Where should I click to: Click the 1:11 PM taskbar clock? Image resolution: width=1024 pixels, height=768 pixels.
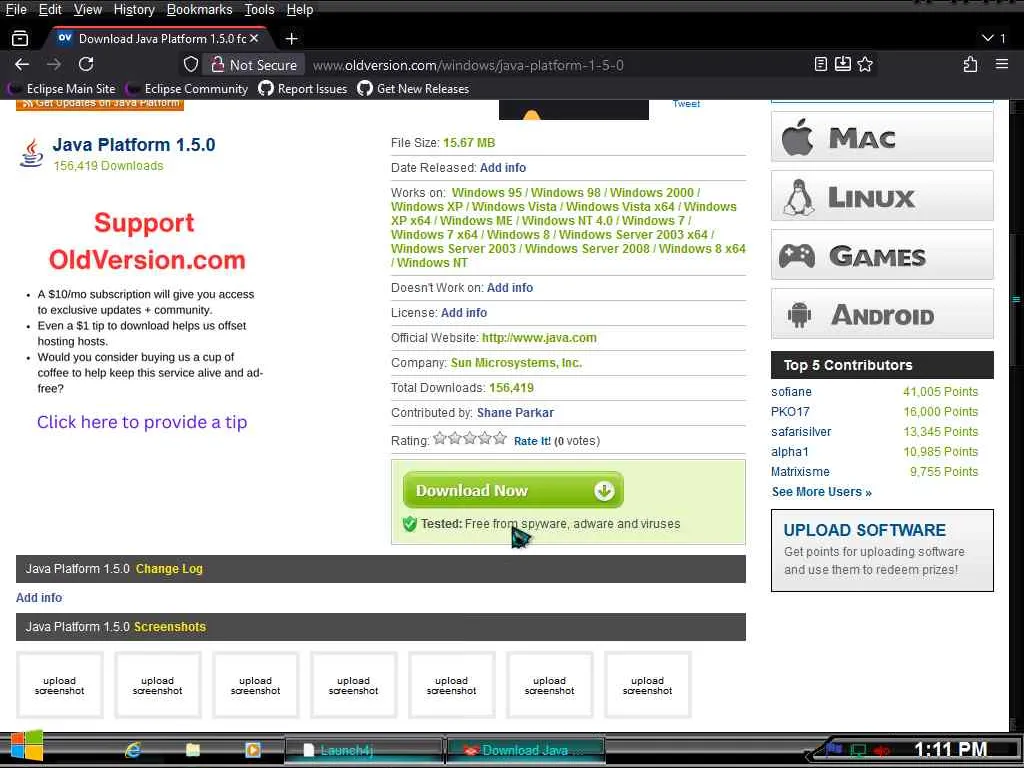950,749
